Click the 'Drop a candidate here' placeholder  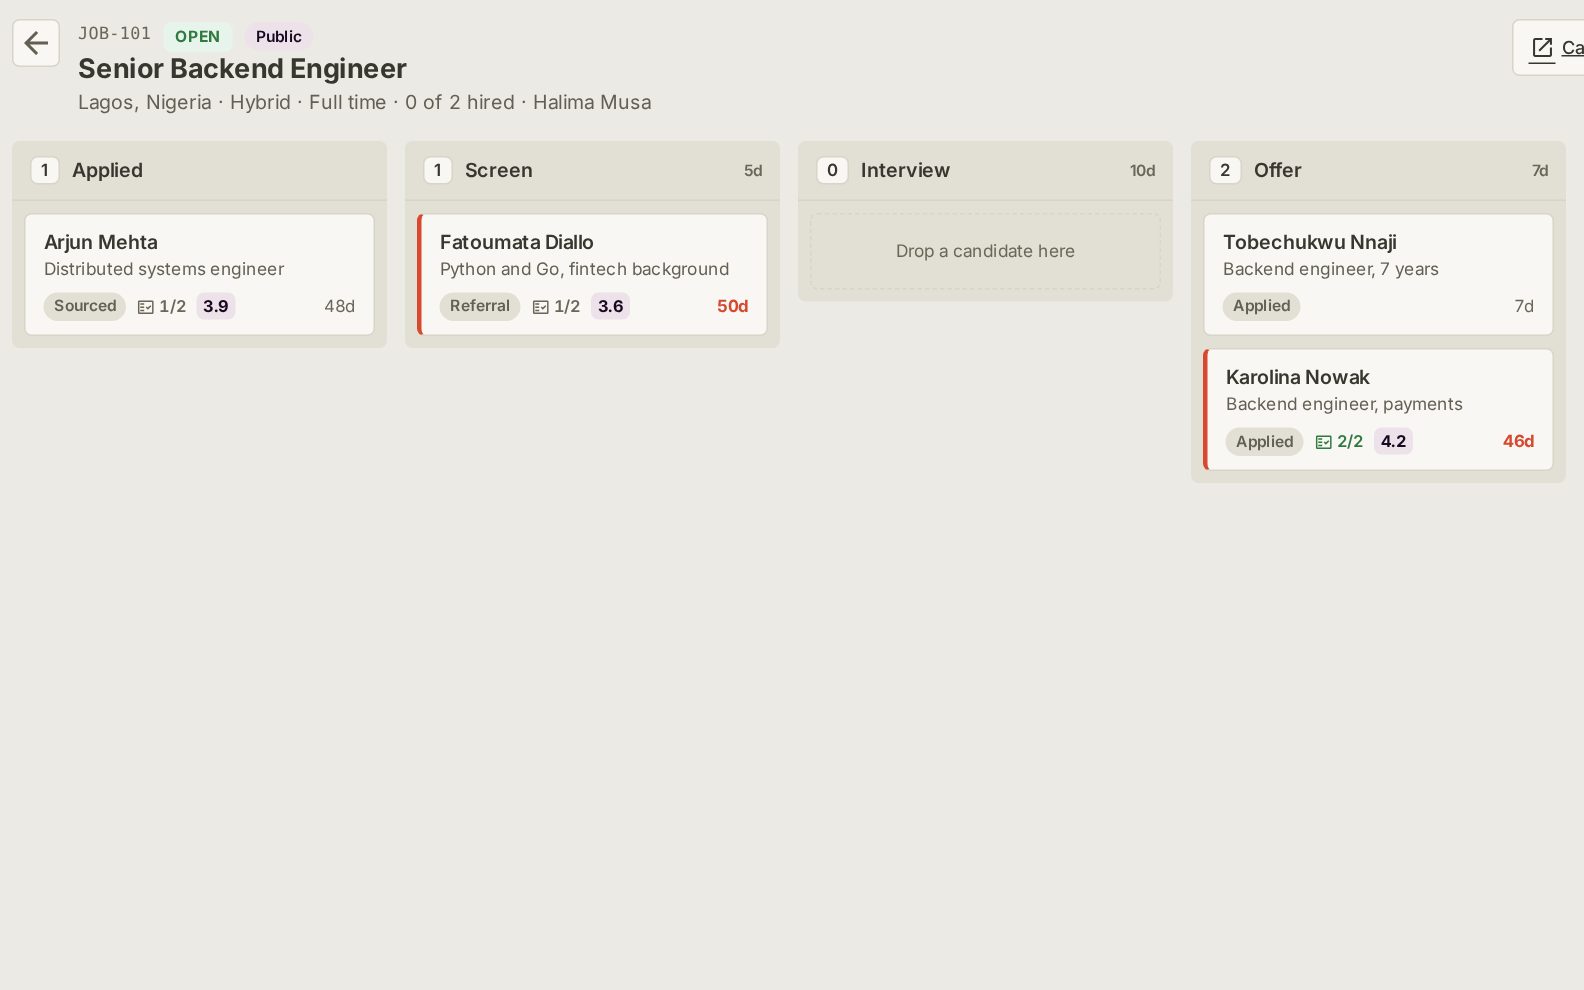985,251
